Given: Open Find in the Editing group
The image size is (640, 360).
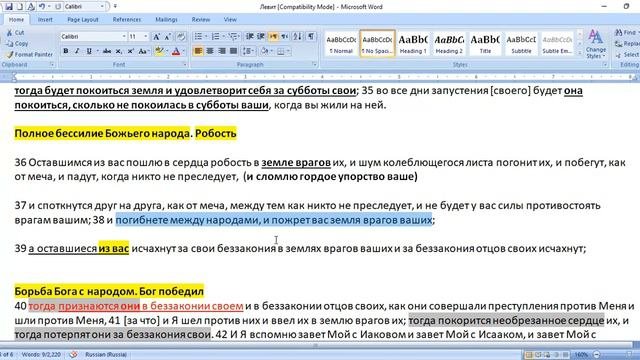Looking at the screenshot, I should click(x=627, y=32).
